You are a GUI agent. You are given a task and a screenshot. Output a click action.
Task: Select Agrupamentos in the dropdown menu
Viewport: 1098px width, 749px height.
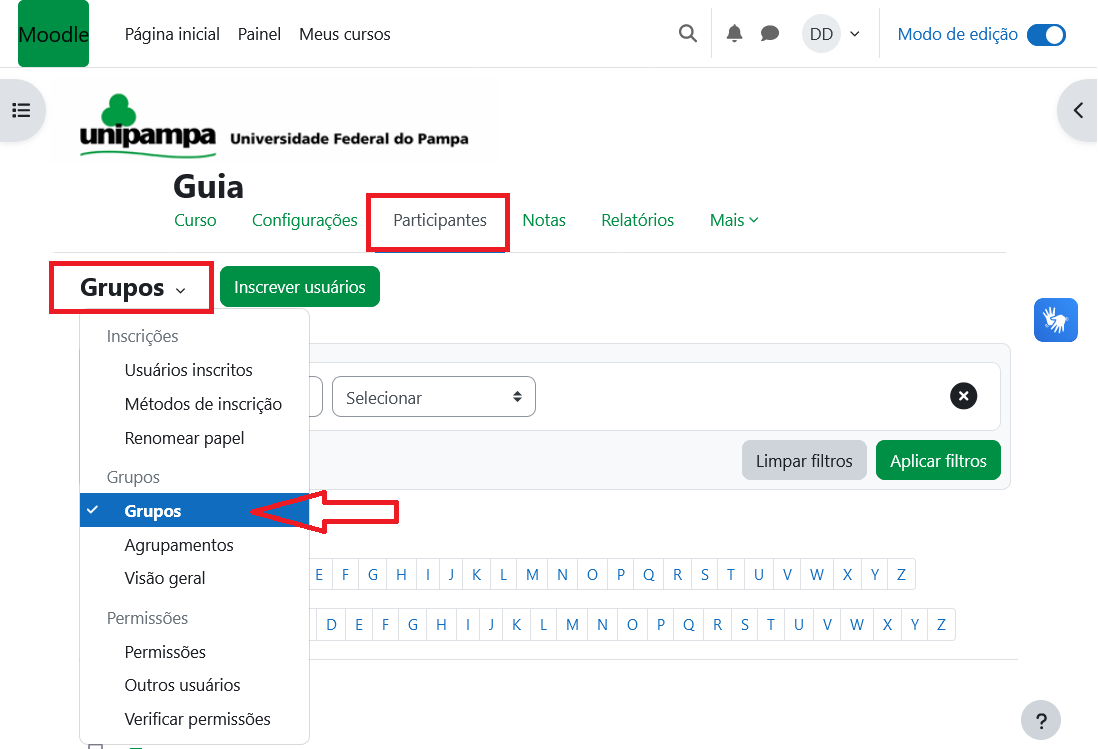pyautogui.click(x=179, y=545)
